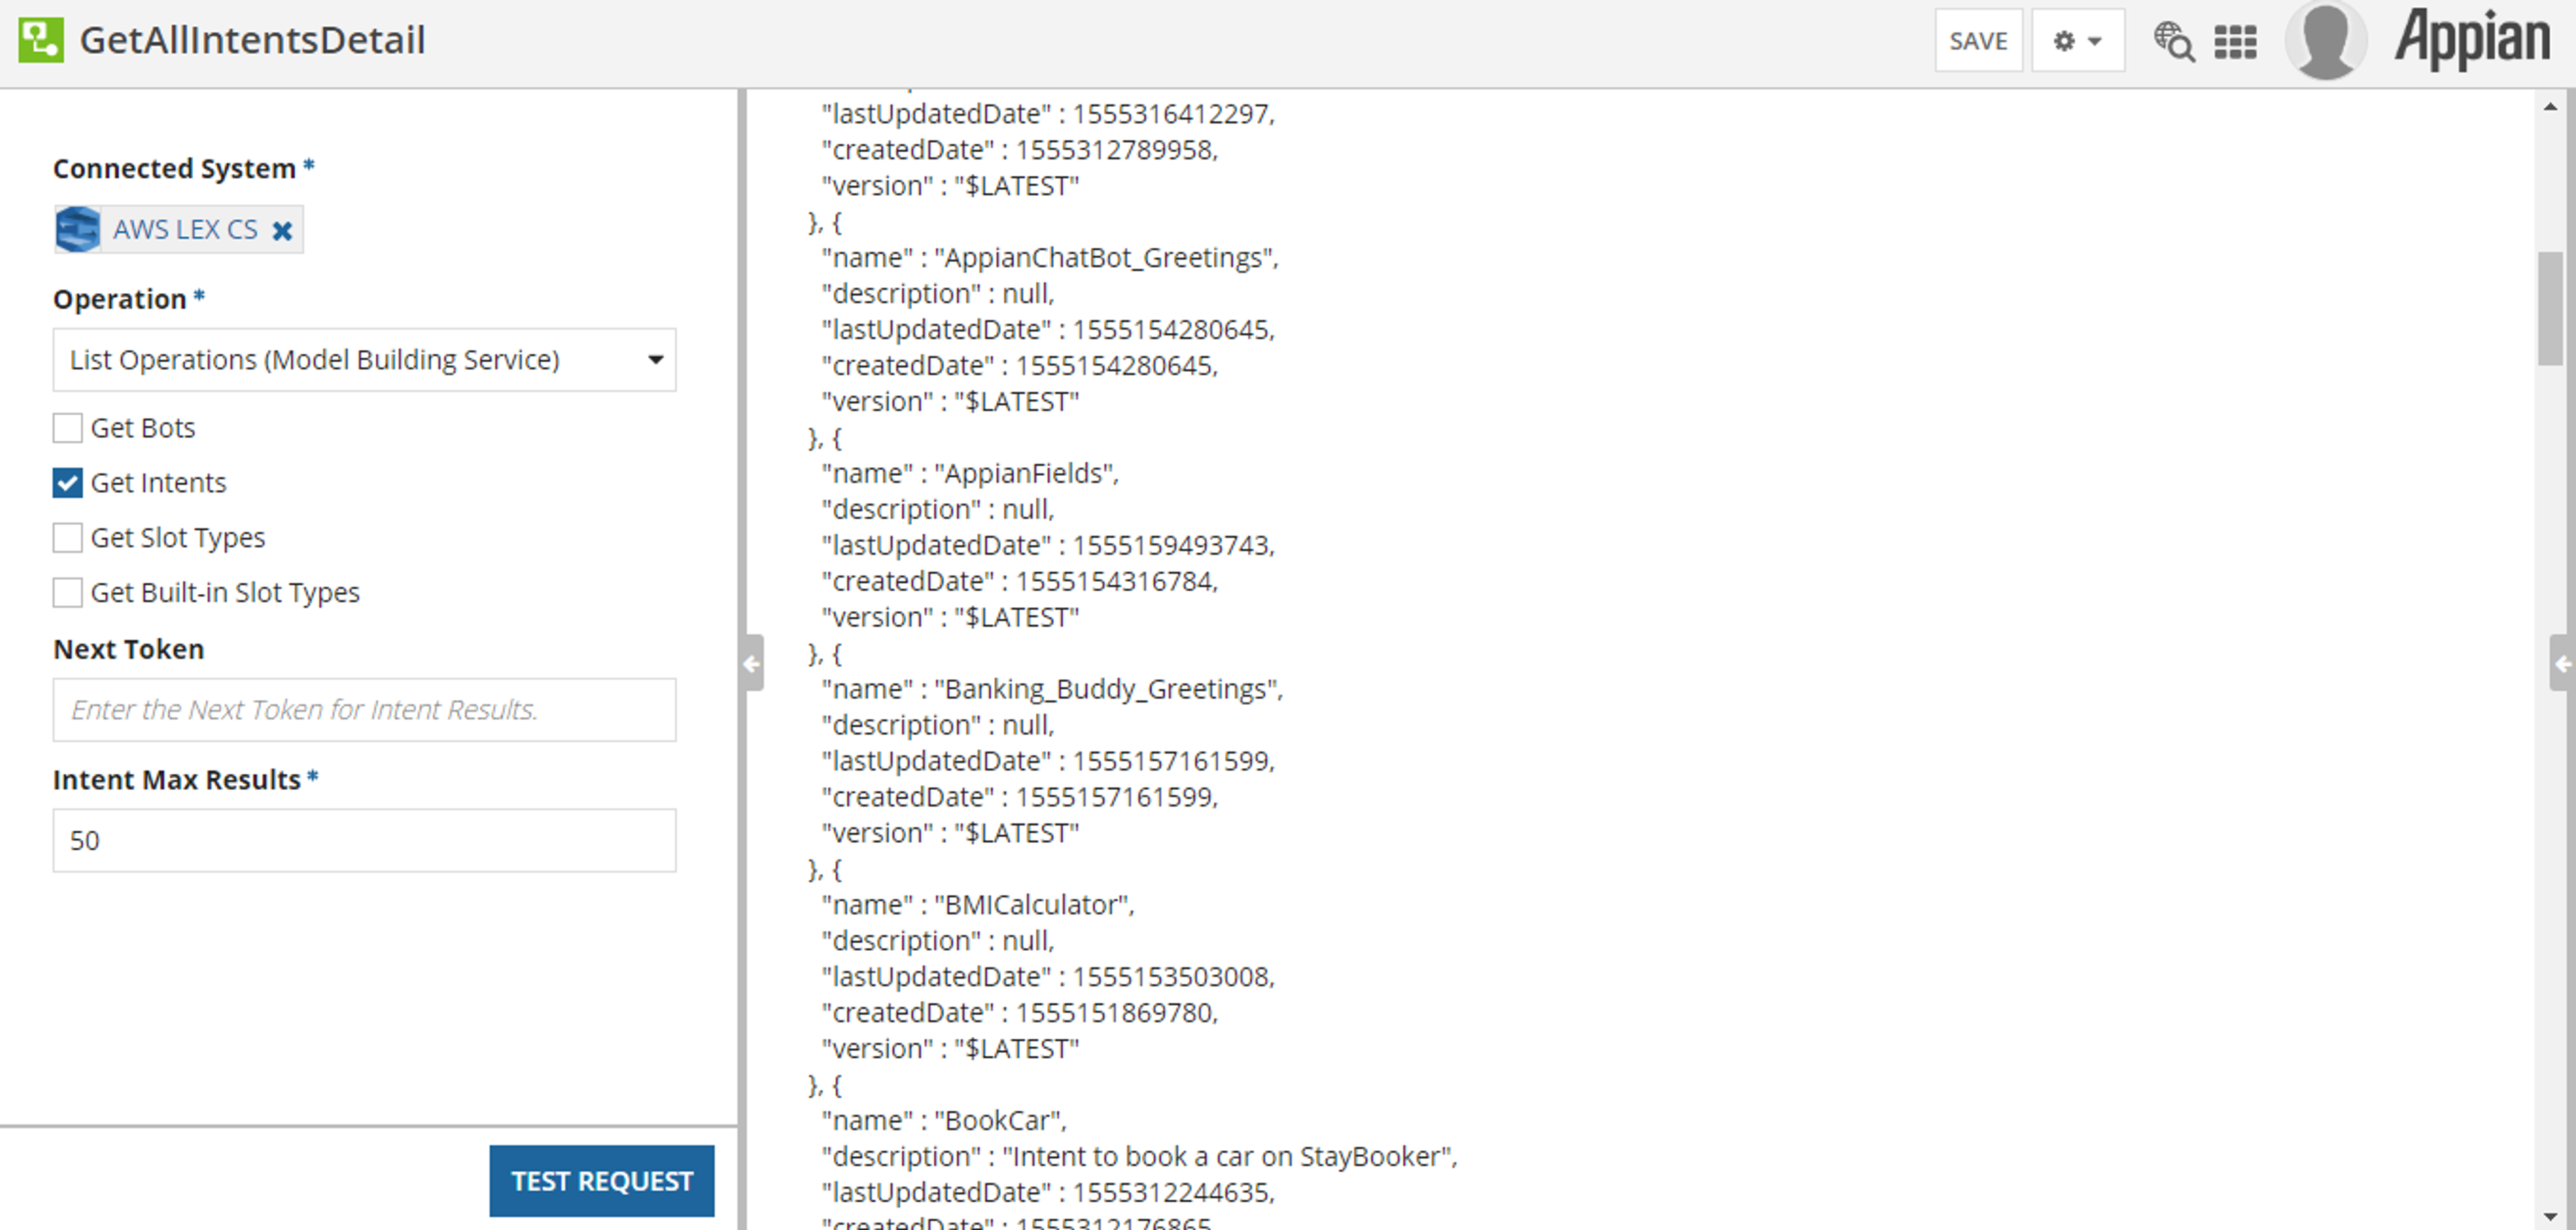The height and width of the screenshot is (1230, 2576).
Task: Save the integration with SAVE
Action: [x=1978, y=41]
